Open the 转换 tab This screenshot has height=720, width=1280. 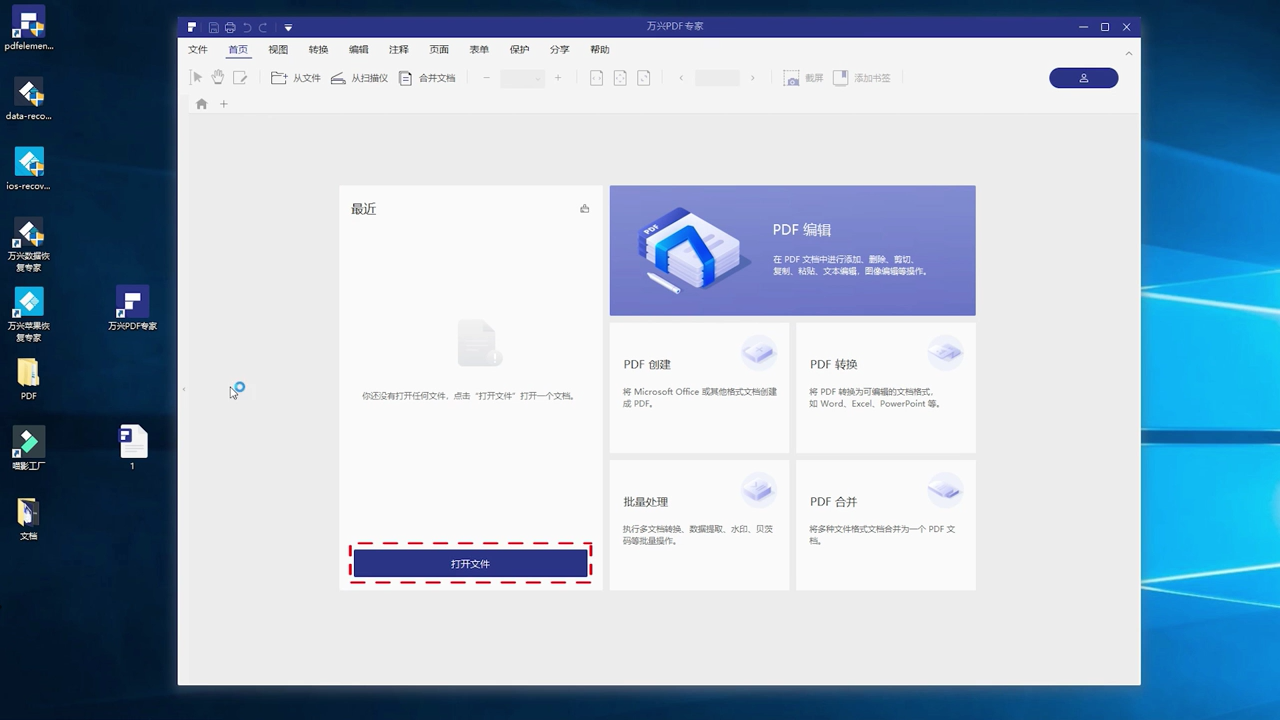318,50
